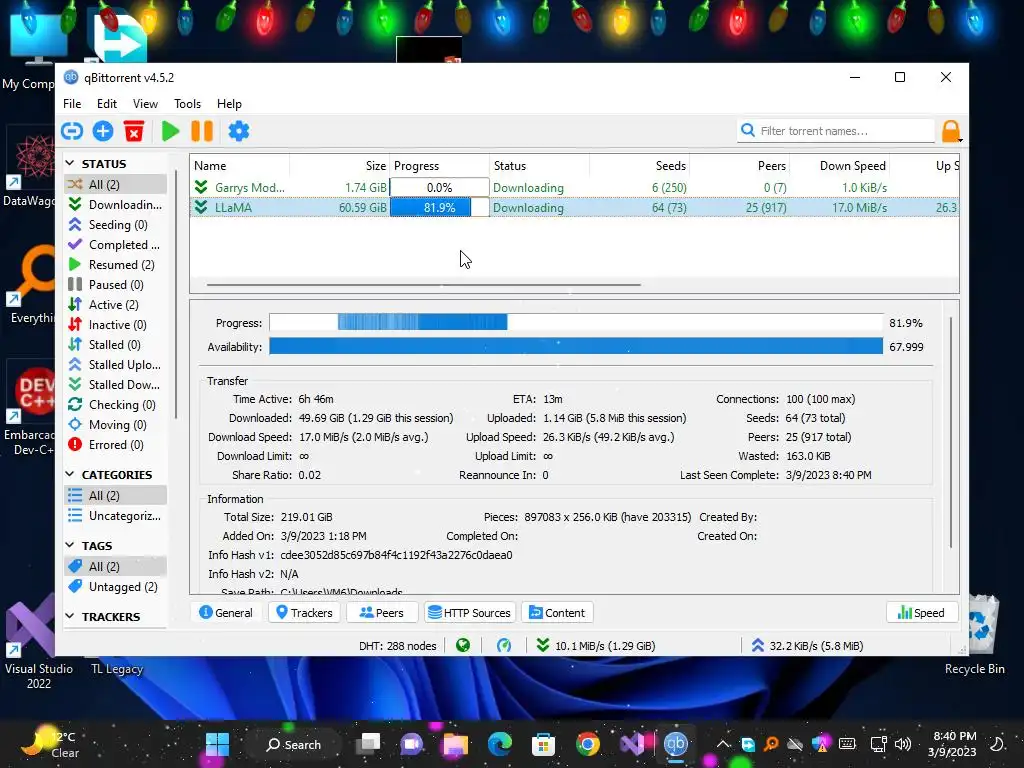The image size is (1024, 768).
Task: Select Untagged (2) tag filter
Action: [116, 586]
